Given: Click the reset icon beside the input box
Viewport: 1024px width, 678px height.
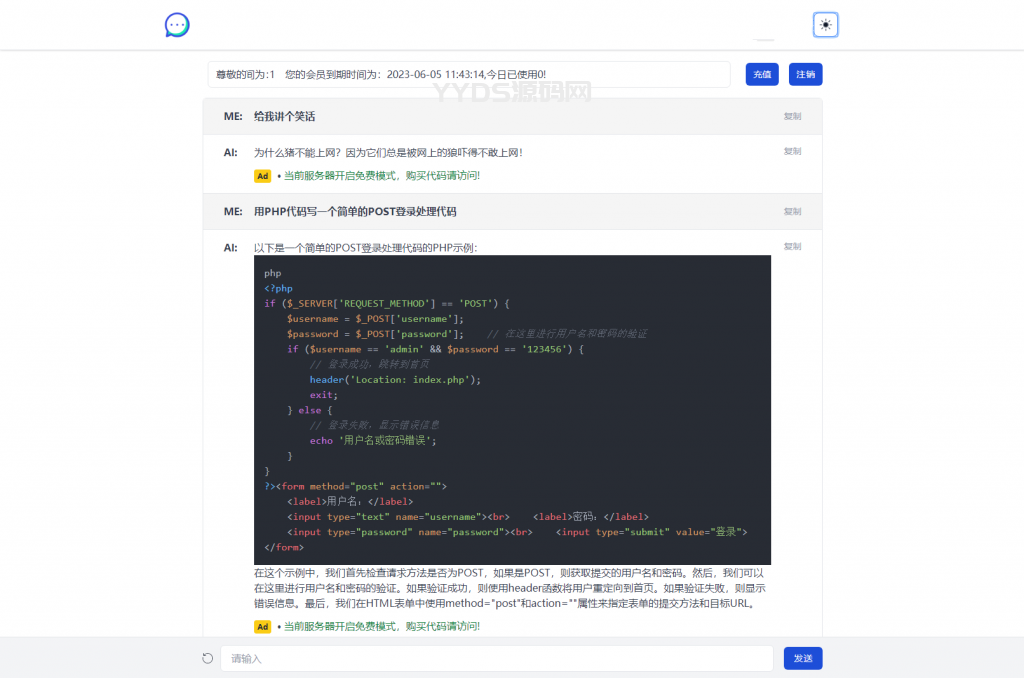Looking at the screenshot, I should [208, 658].
